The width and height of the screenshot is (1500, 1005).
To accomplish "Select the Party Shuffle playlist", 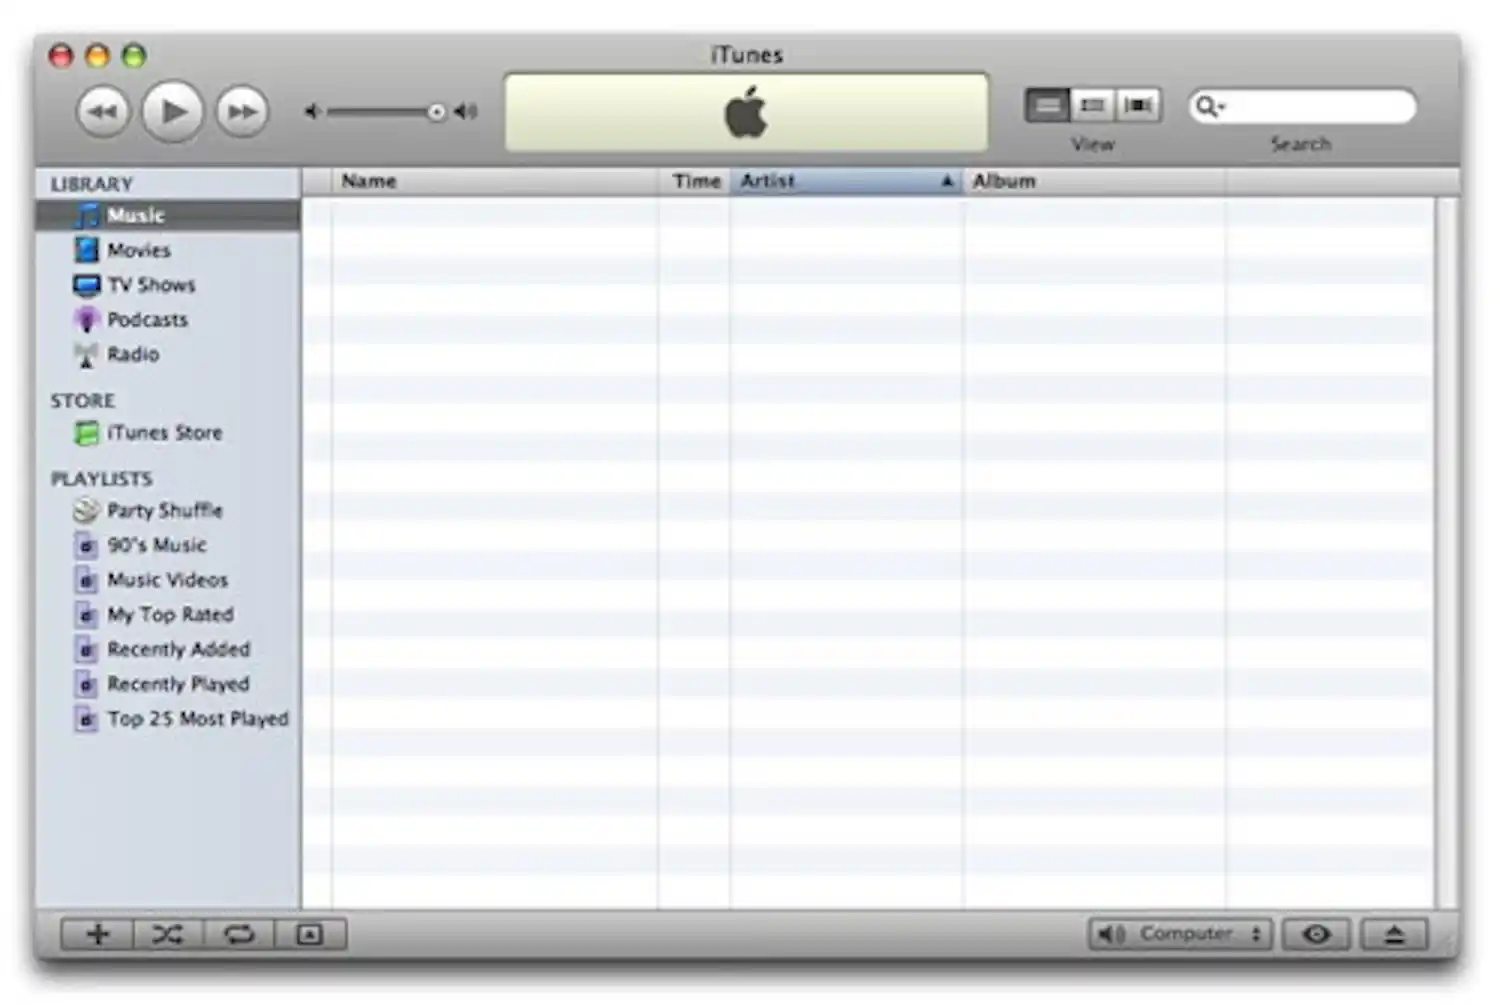I will (x=166, y=511).
